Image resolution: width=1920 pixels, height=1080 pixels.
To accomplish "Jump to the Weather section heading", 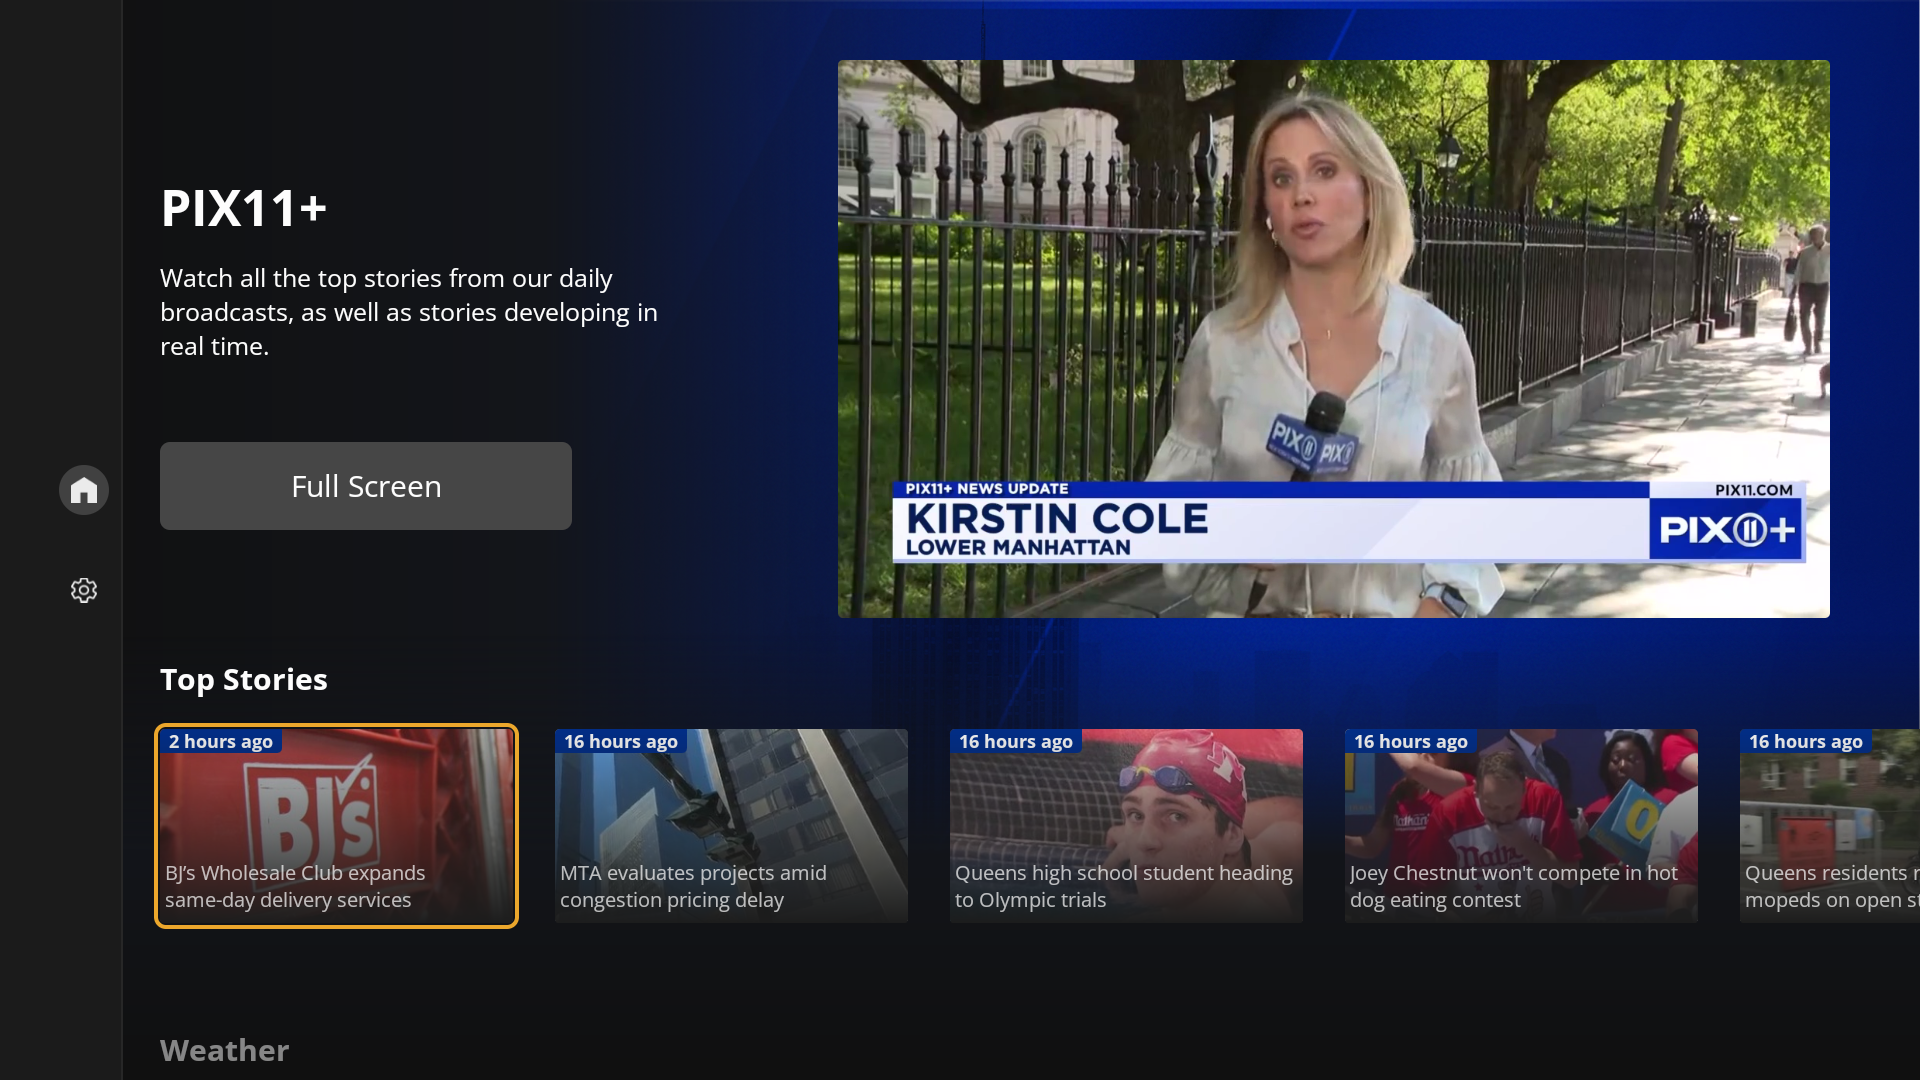I will (224, 1050).
